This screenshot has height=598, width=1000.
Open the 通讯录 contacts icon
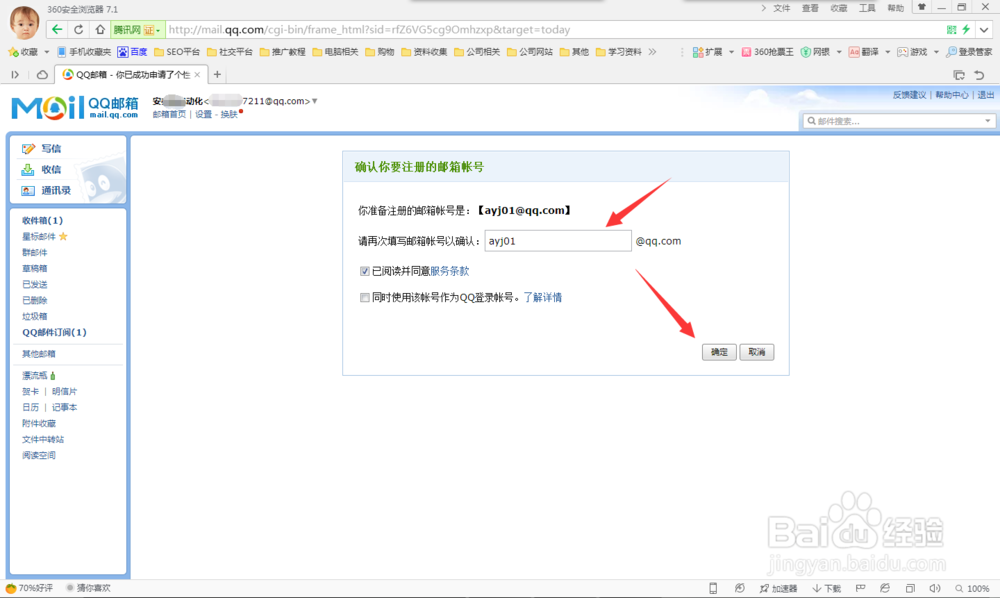[x=28, y=191]
